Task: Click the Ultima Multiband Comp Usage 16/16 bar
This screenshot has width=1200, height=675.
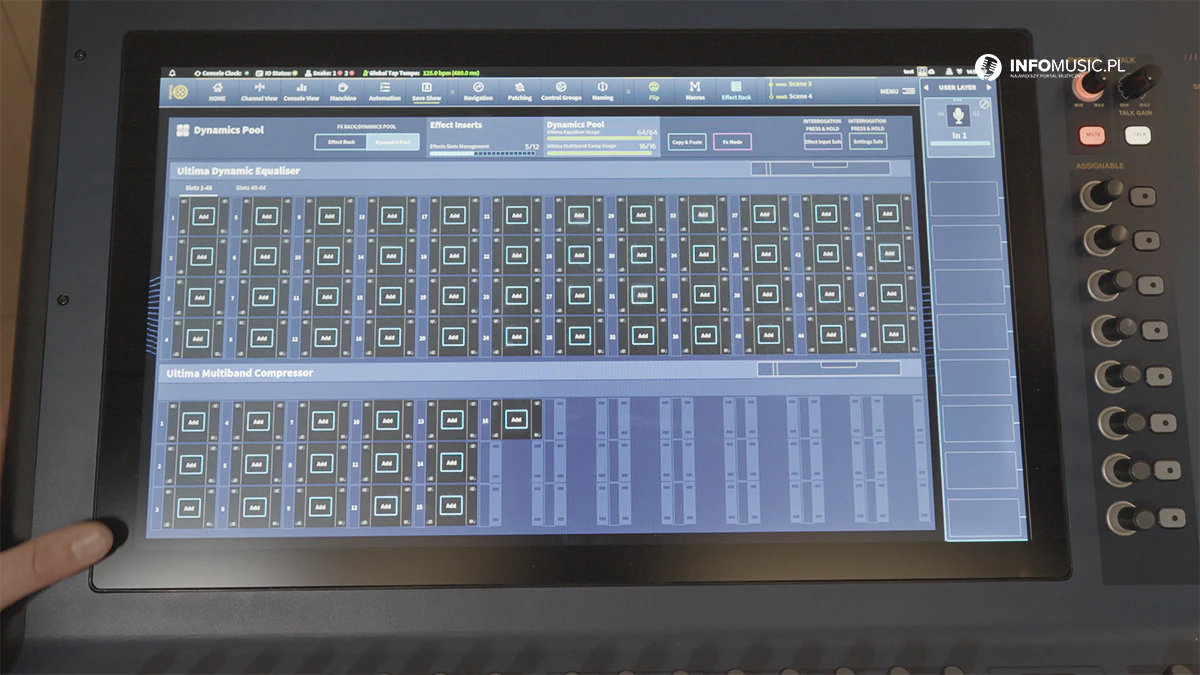Action: [x=600, y=152]
